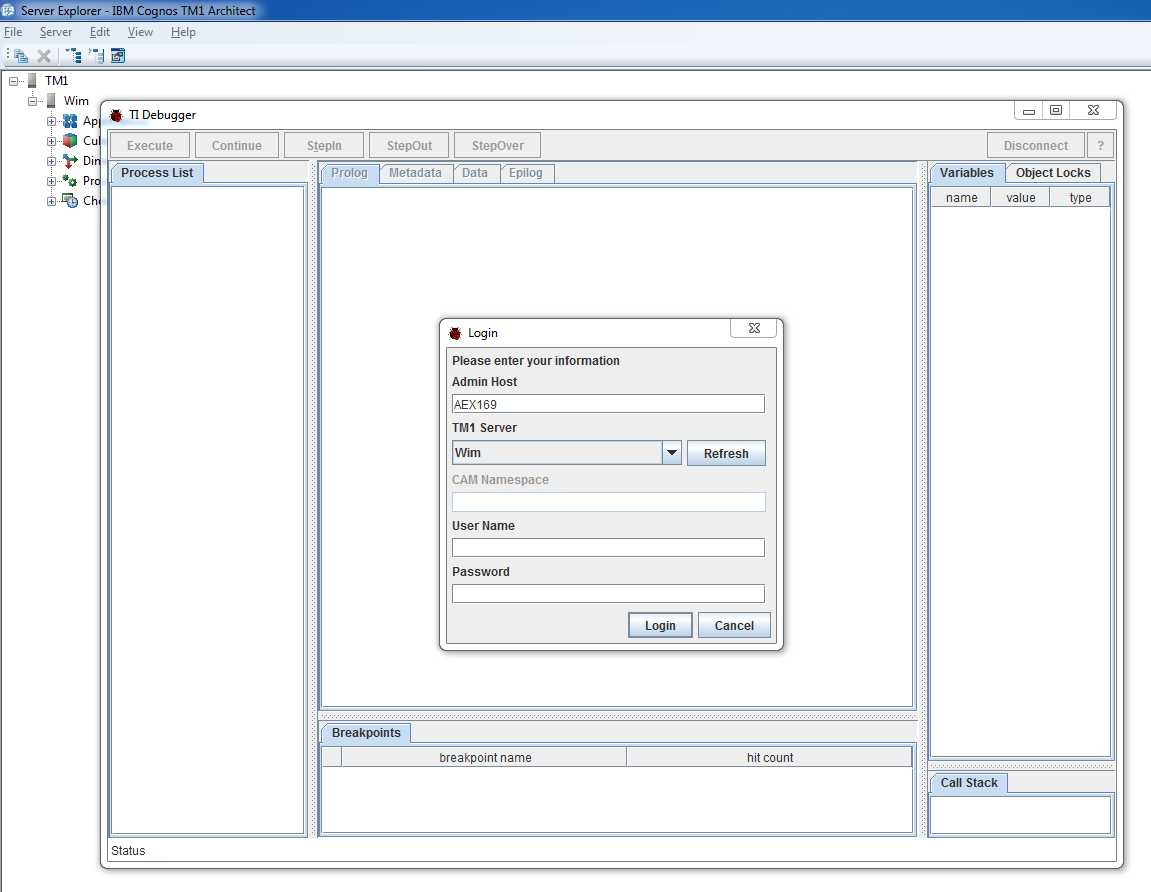Select the Applications node icon in tree

(x=70, y=121)
